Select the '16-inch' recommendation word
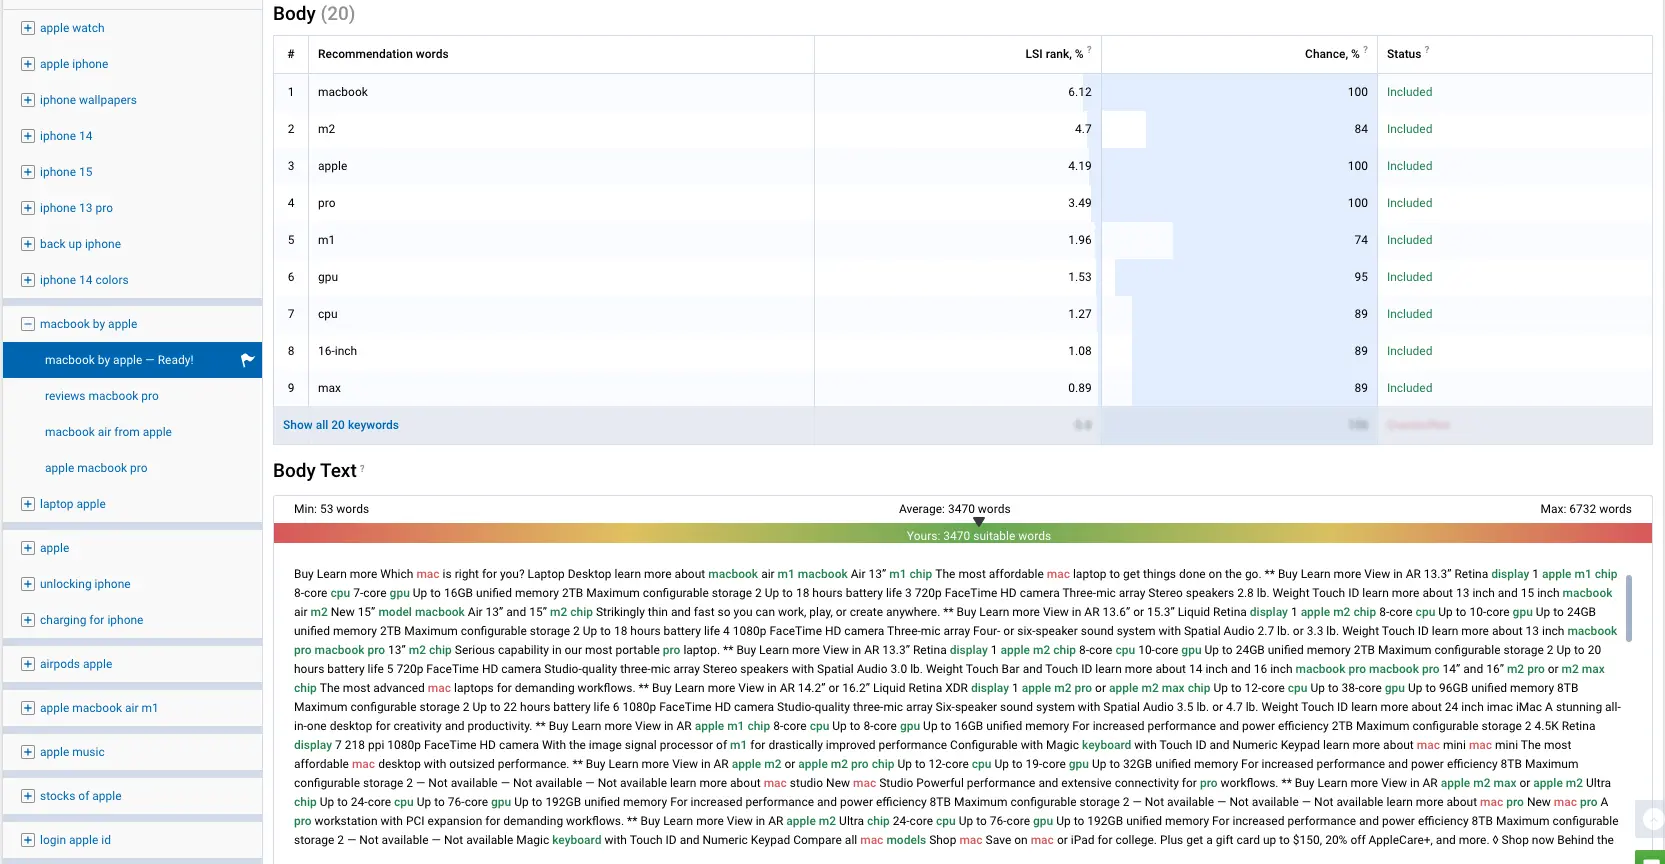Viewport: 1665px width, 864px height. (337, 351)
